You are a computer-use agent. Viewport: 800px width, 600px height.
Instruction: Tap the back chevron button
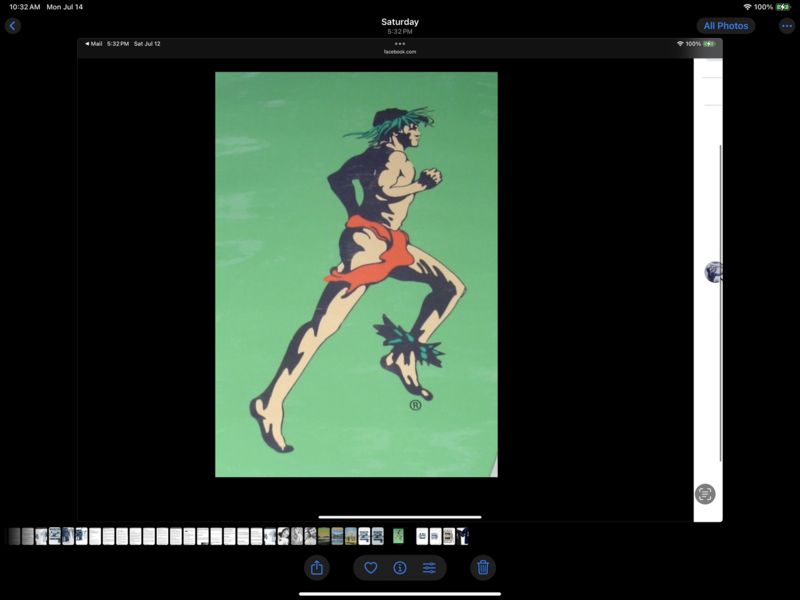pyautogui.click(x=12, y=26)
